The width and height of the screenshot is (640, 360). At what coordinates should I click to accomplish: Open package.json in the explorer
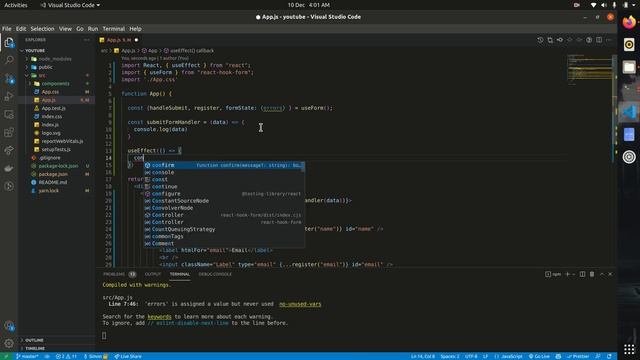coord(53,174)
